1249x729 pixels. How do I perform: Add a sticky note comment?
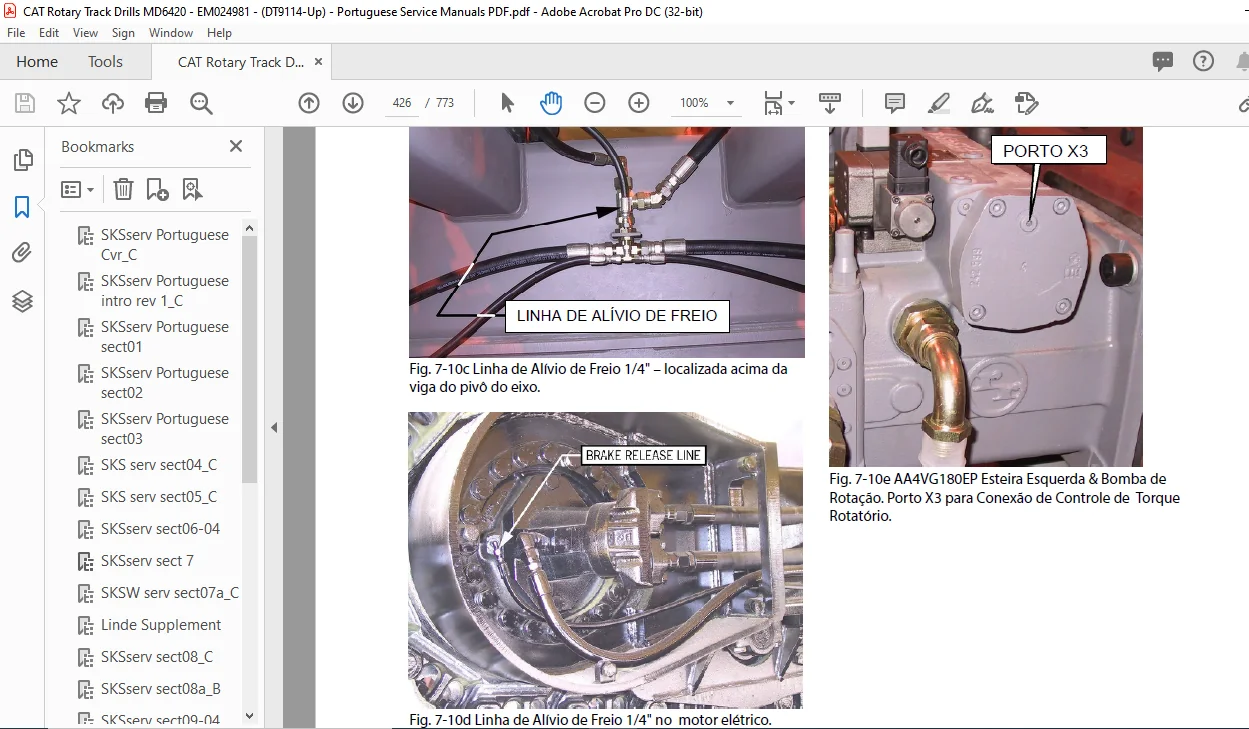895,103
